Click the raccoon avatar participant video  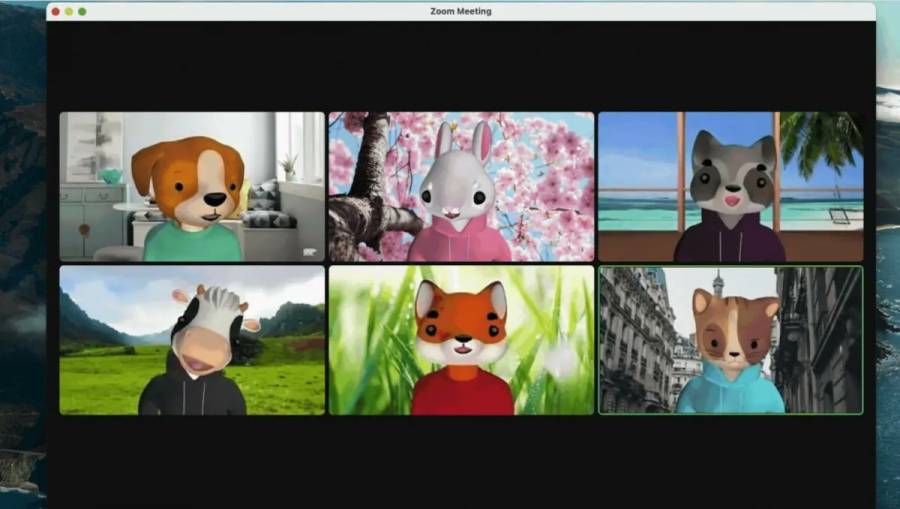(730, 186)
